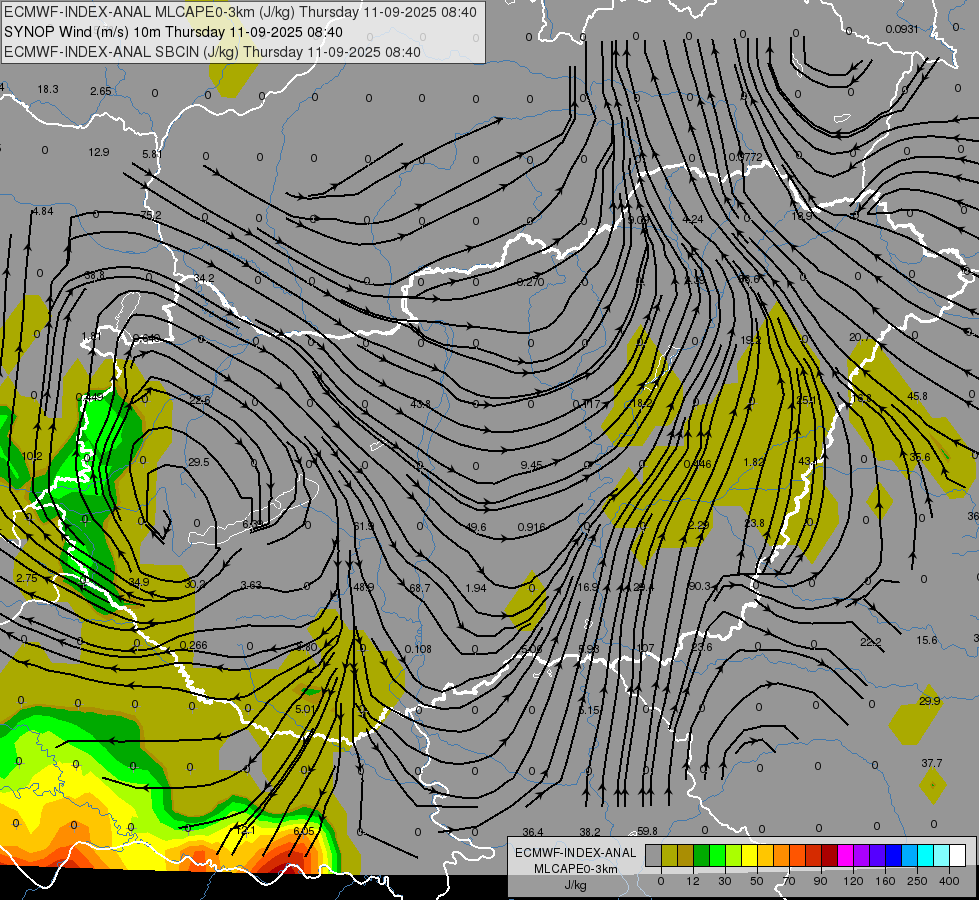Click the map value 43.8

[420, 404]
